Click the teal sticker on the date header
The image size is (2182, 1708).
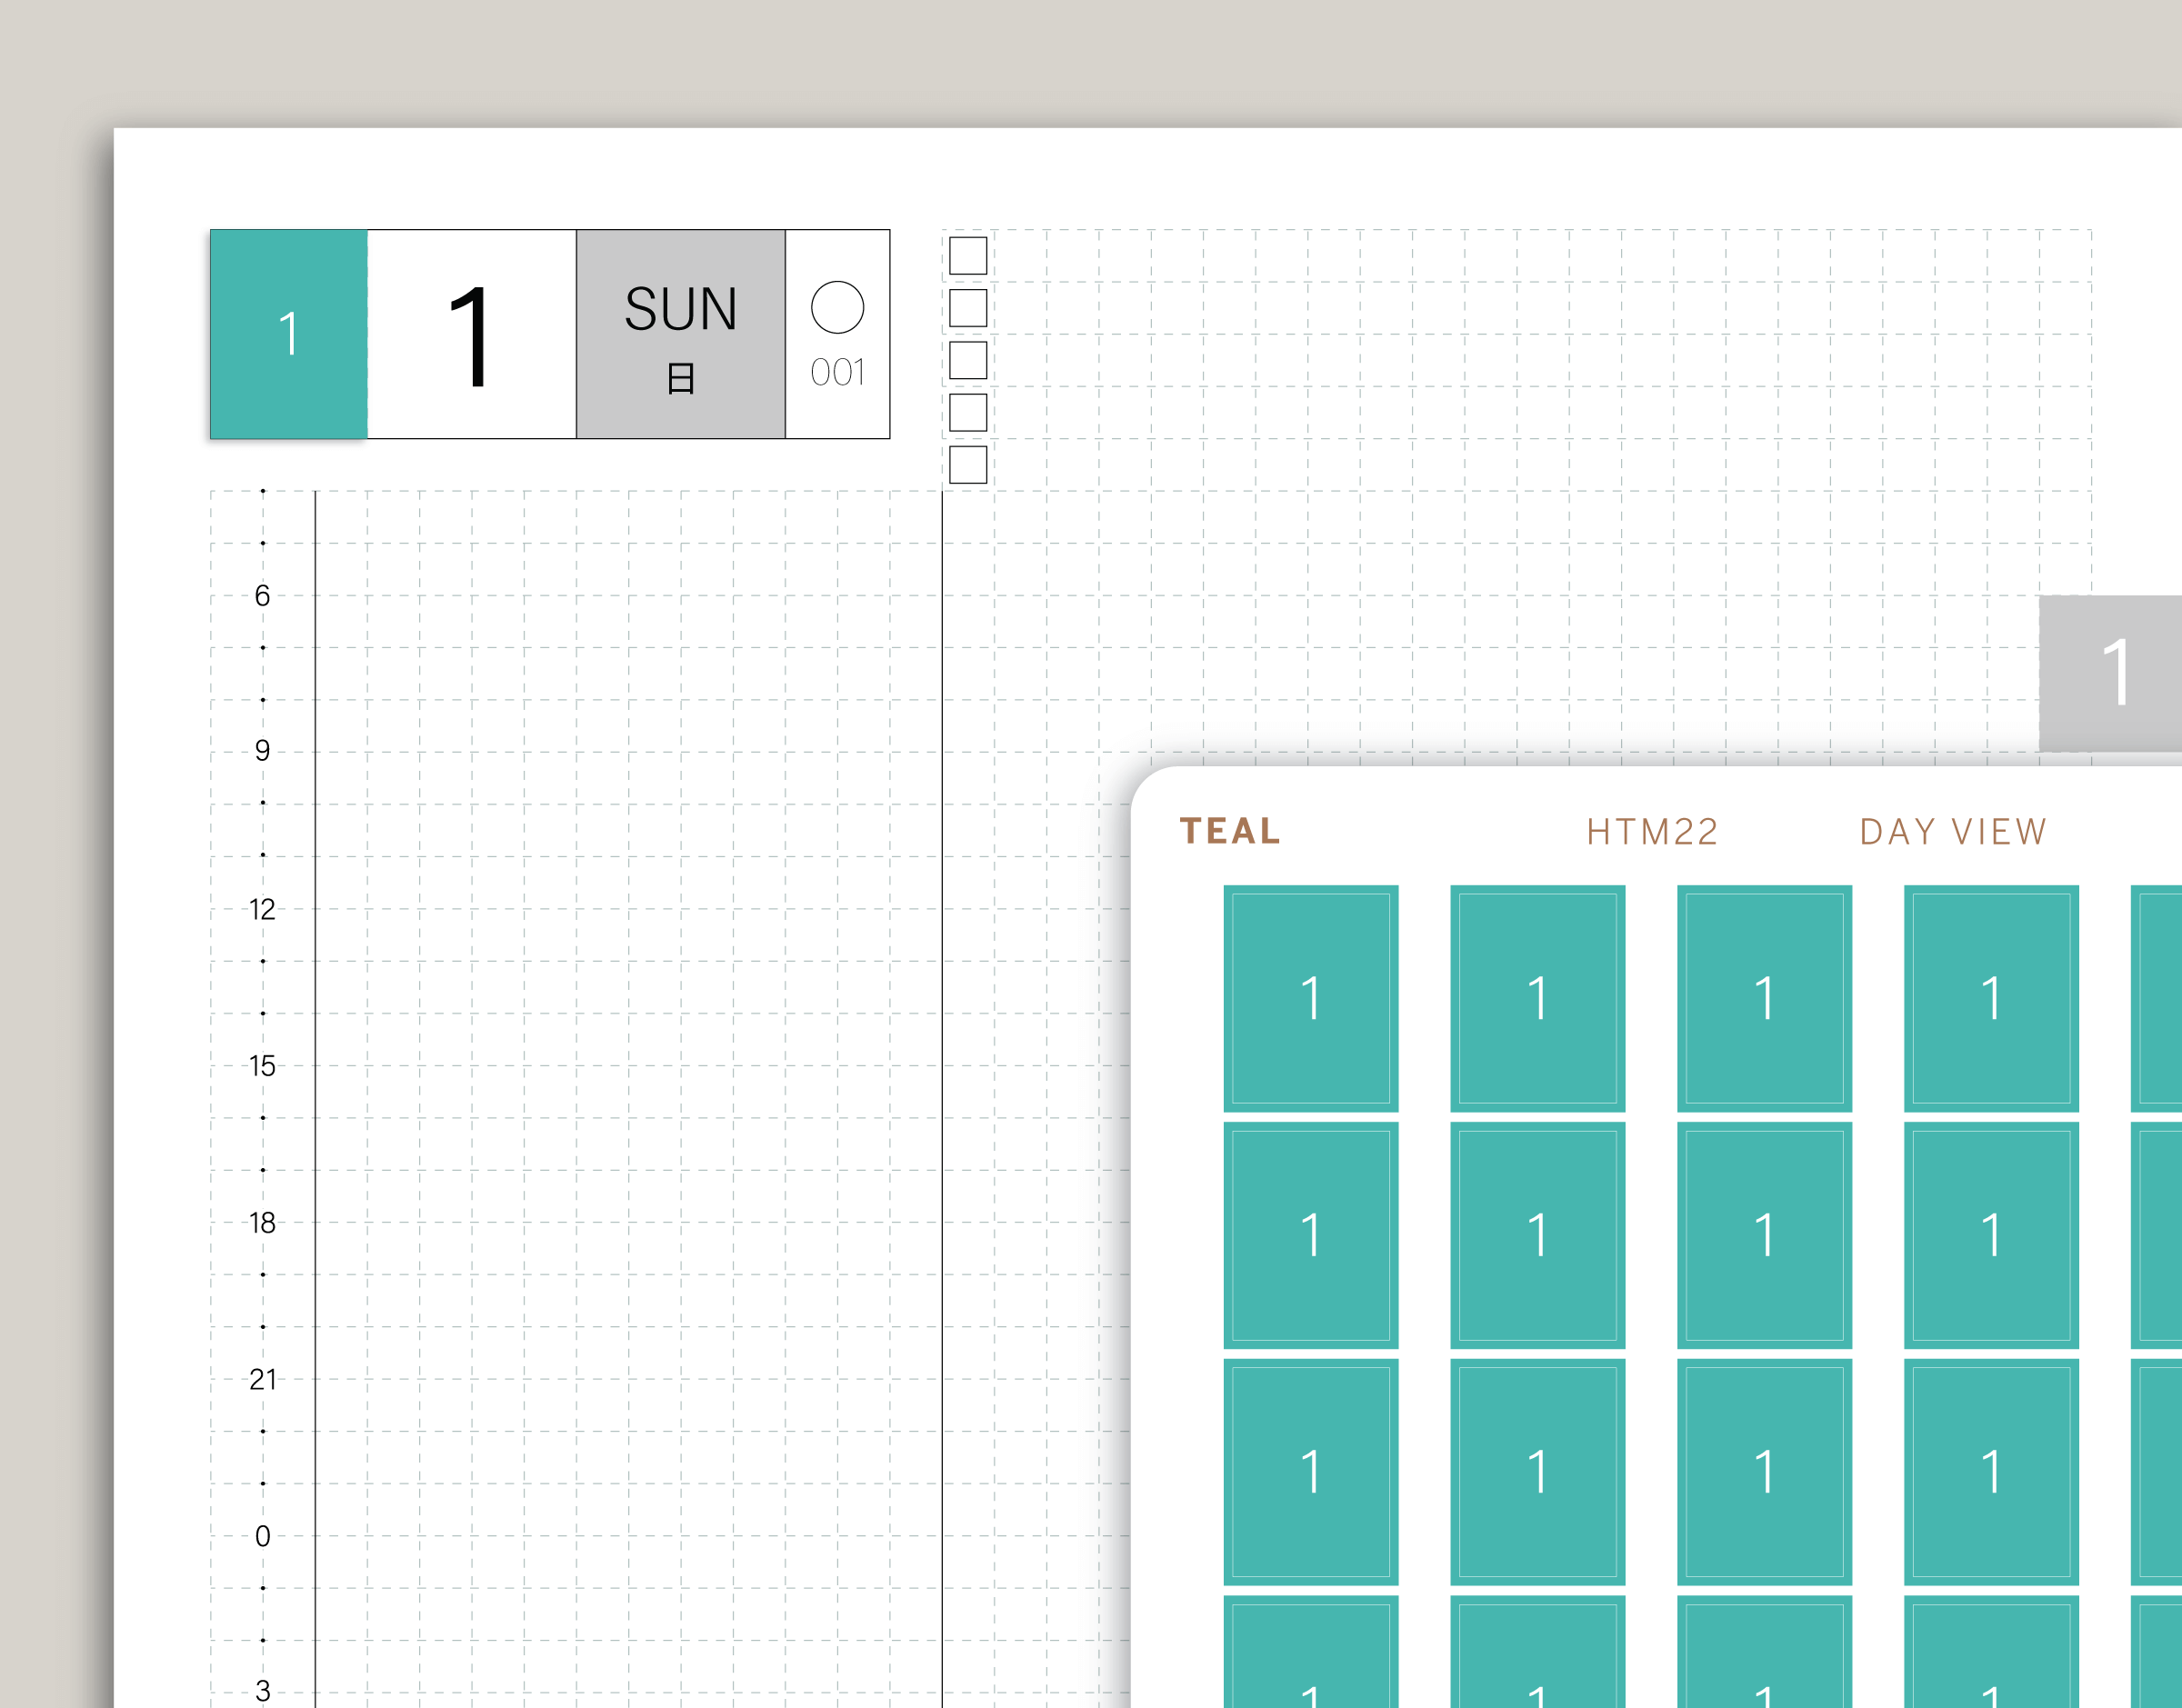pyautogui.click(x=288, y=334)
